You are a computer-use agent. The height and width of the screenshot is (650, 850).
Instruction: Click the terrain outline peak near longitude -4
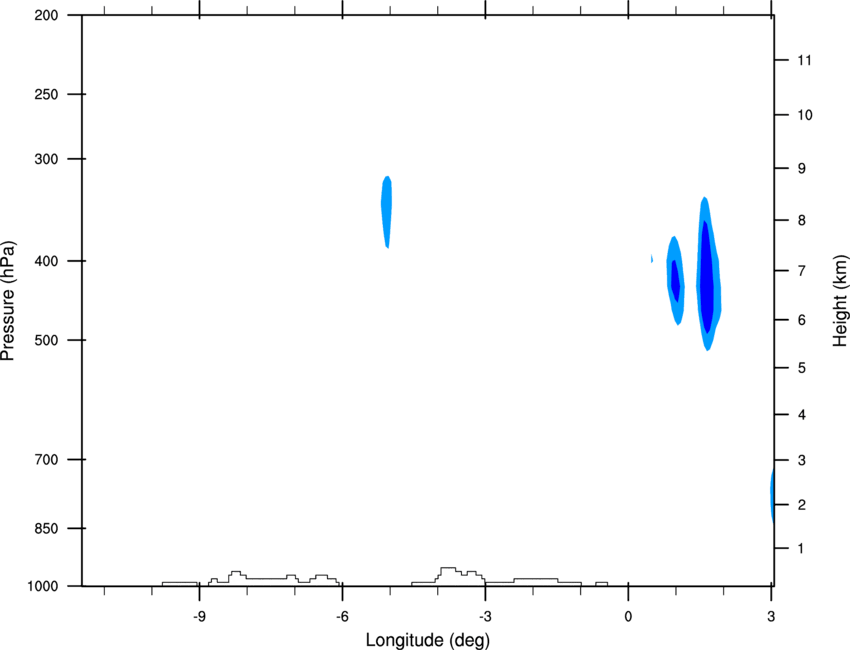coord(448,568)
